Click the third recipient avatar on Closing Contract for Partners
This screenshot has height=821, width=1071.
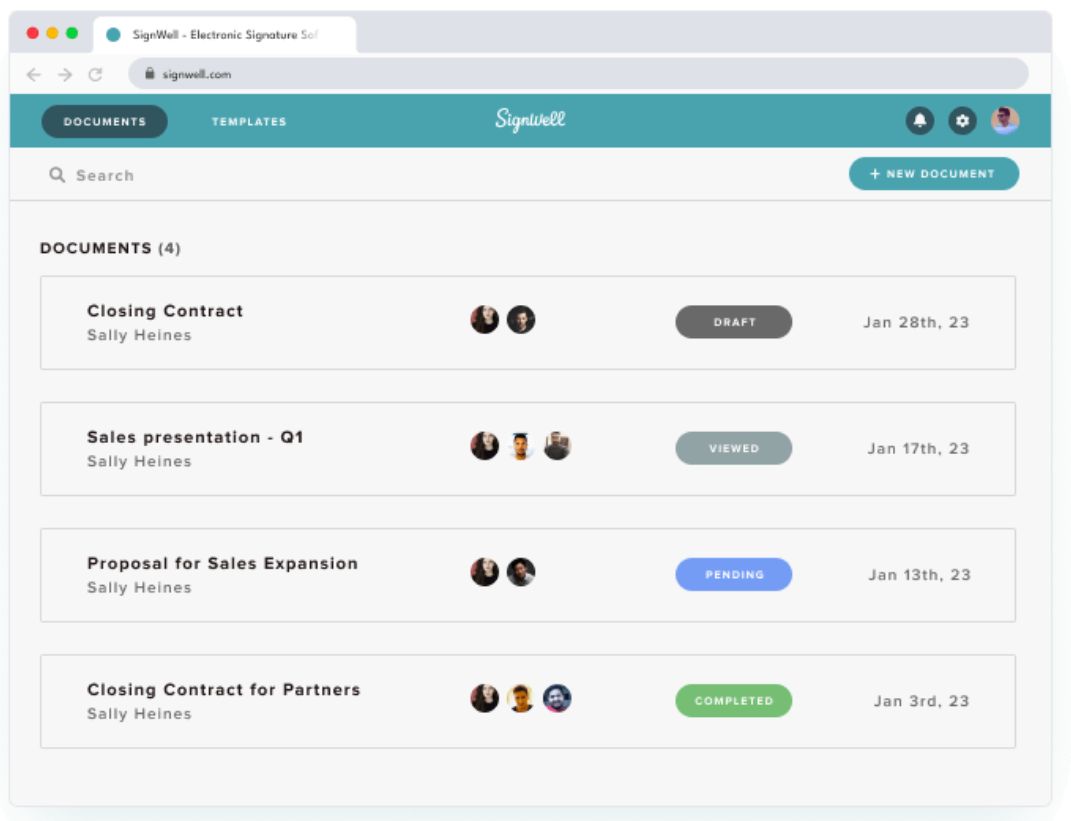coord(558,700)
